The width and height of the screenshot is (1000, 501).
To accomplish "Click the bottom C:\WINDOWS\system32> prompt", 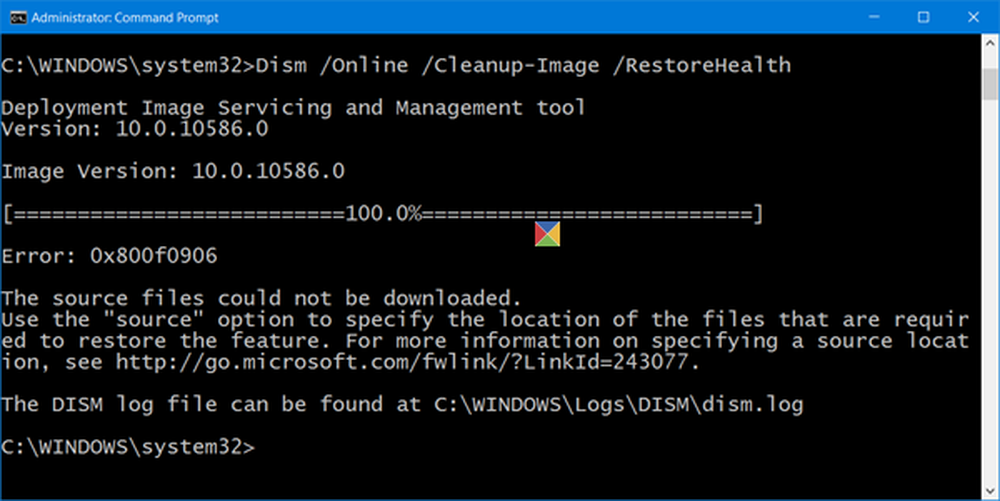I will point(128,447).
